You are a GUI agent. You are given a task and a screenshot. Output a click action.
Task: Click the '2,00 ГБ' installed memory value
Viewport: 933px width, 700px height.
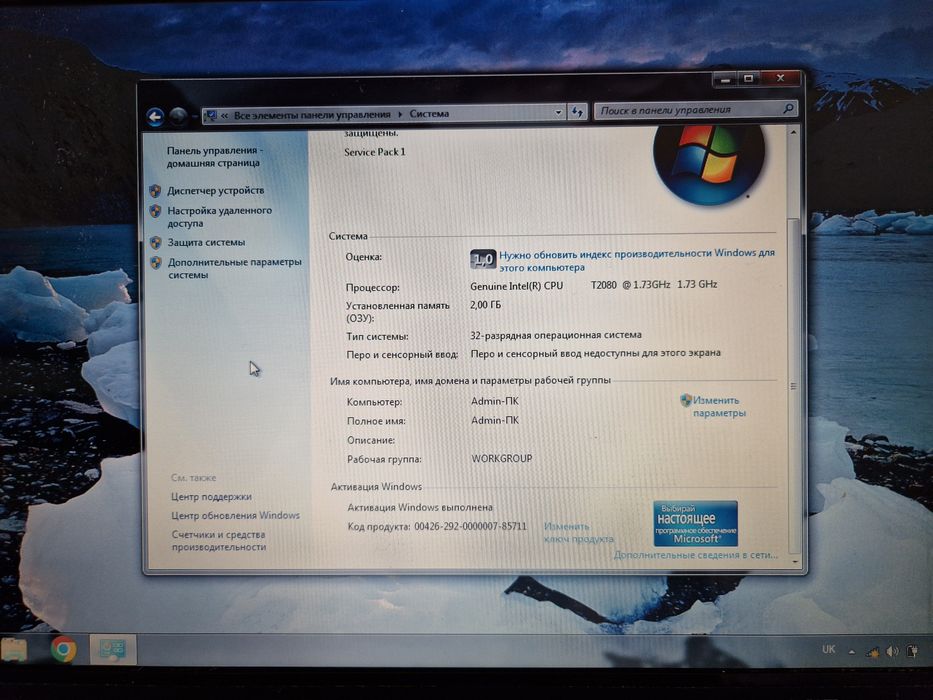pos(486,305)
